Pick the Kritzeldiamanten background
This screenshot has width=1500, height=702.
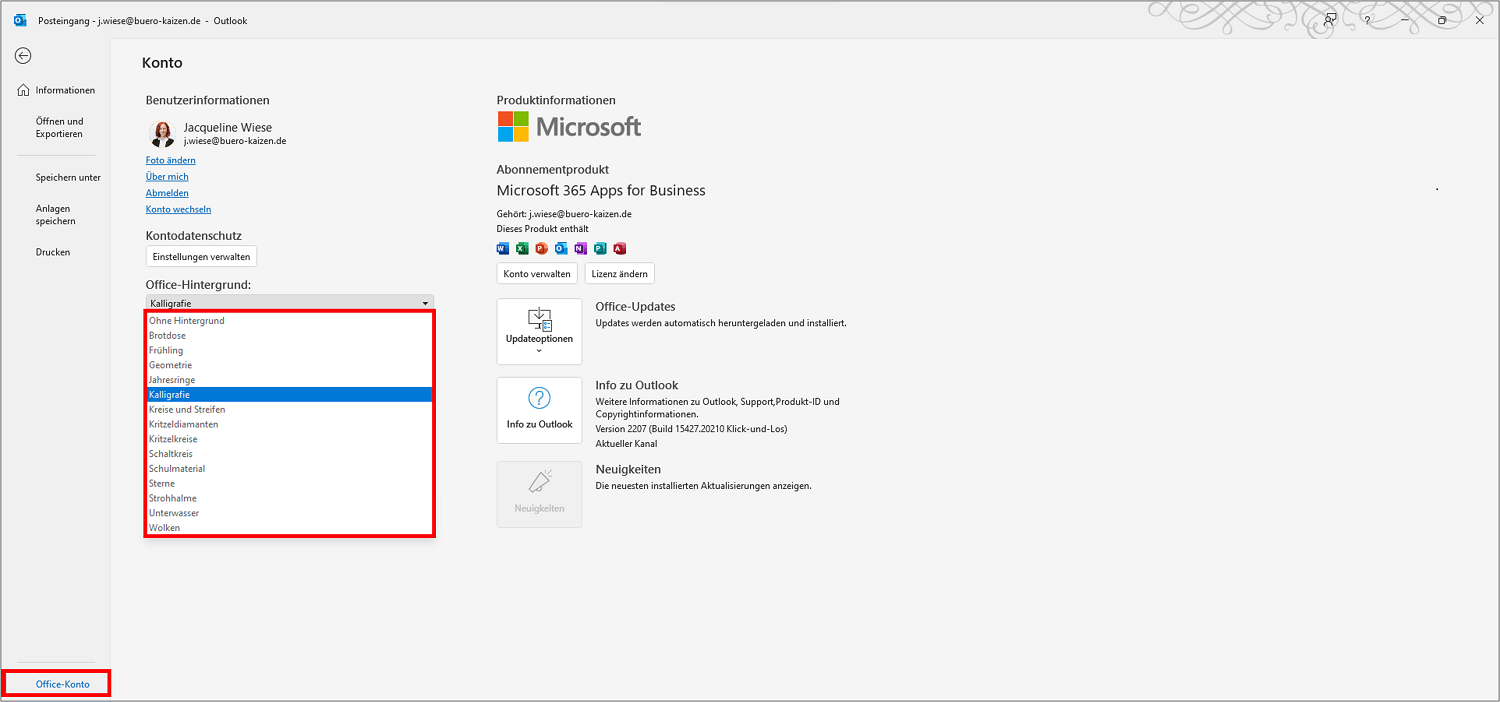tap(290, 424)
